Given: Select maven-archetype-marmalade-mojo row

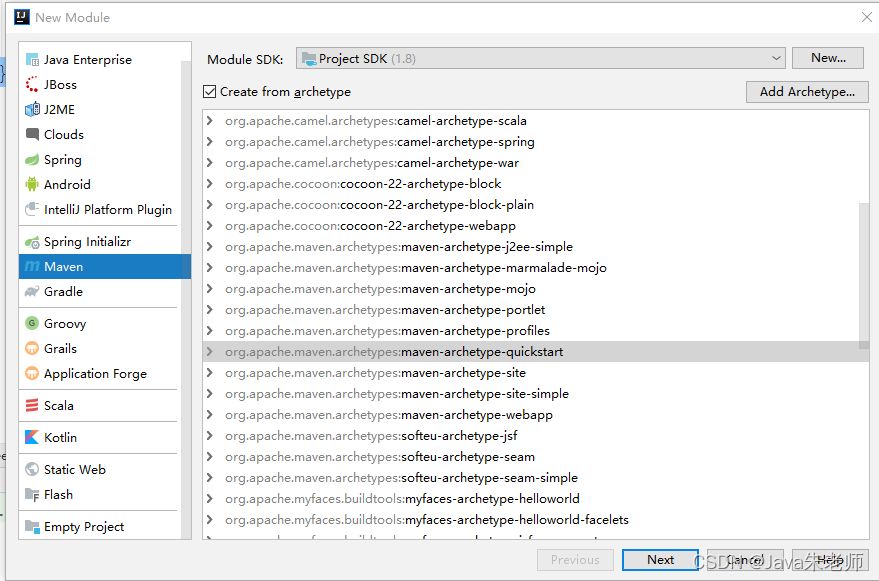Looking at the screenshot, I should [536, 268].
